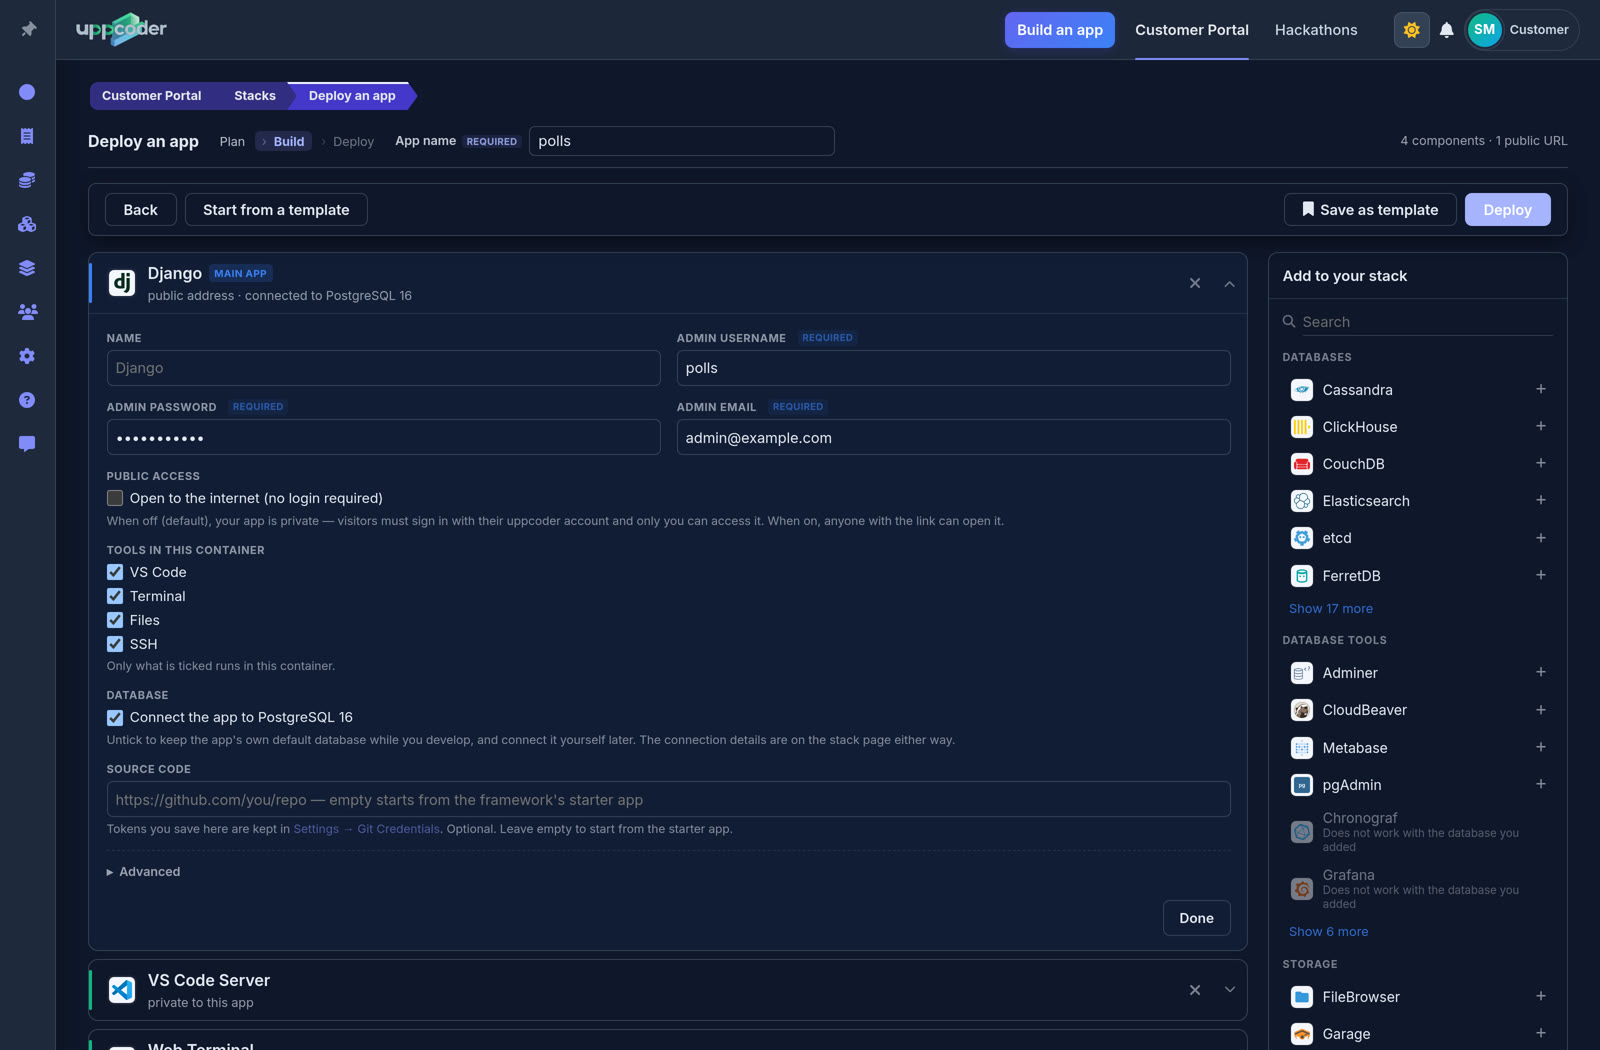Viewport: 1600px width, 1050px height.
Task: Untick Connect the app to PostgreSQL 16
Action: click(115, 717)
